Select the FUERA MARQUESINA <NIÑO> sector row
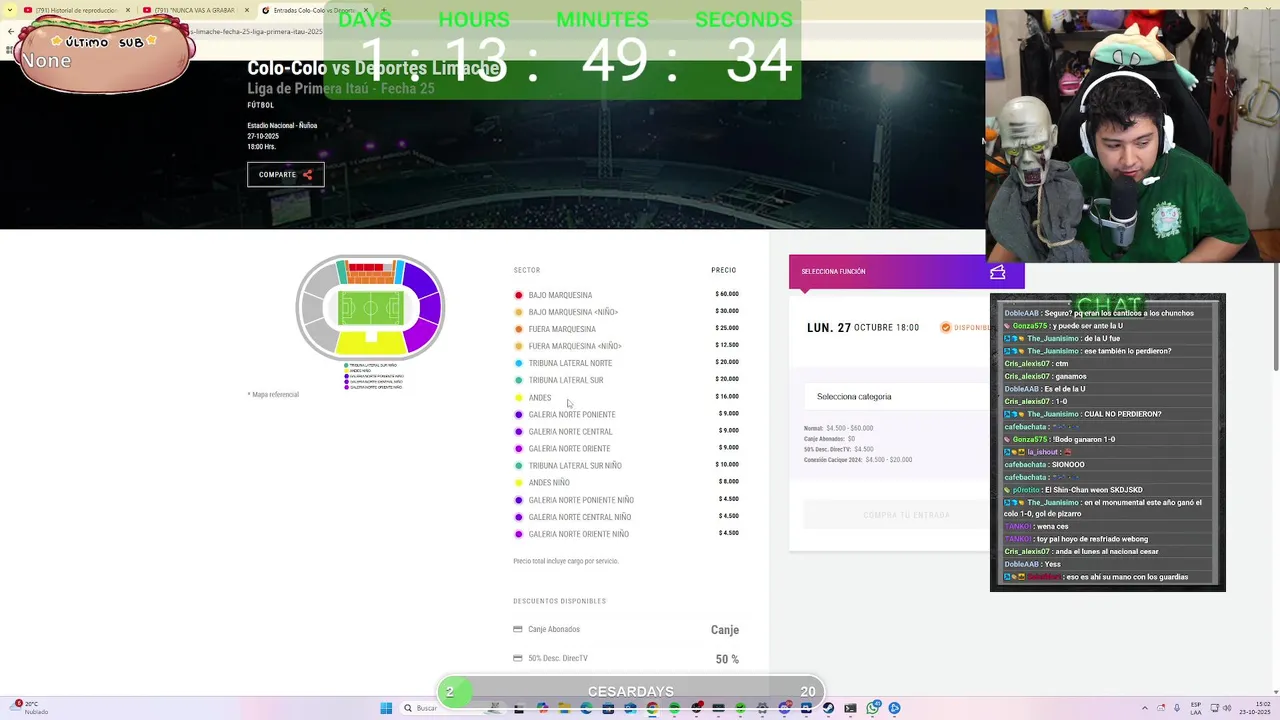1280x720 pixels. [x=626, y=346]
